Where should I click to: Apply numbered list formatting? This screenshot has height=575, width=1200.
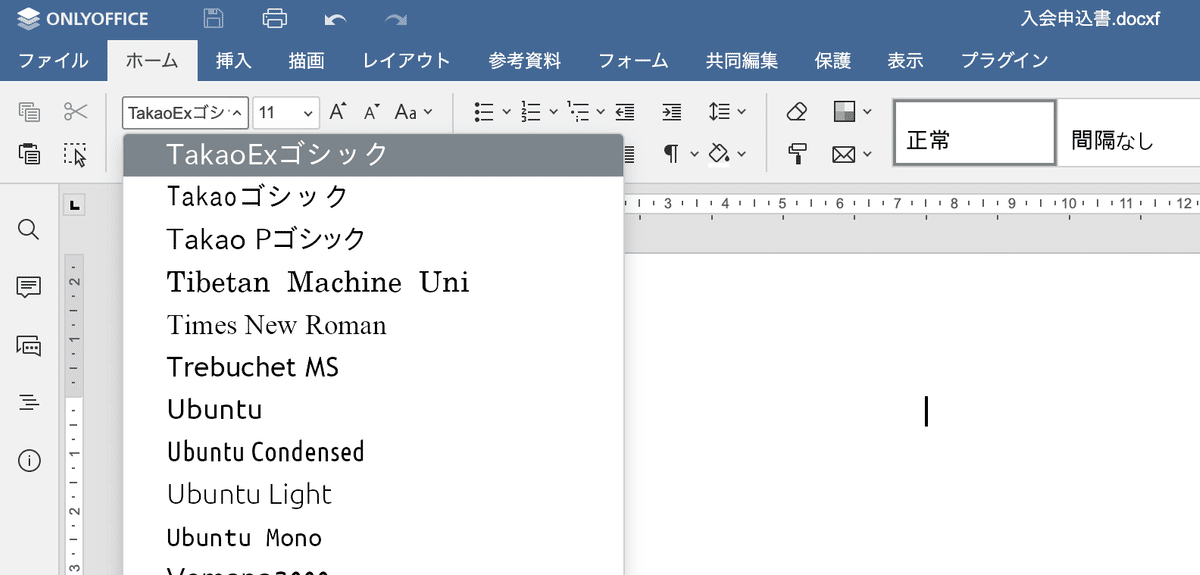pyautogui.click(x=531, y=112)
